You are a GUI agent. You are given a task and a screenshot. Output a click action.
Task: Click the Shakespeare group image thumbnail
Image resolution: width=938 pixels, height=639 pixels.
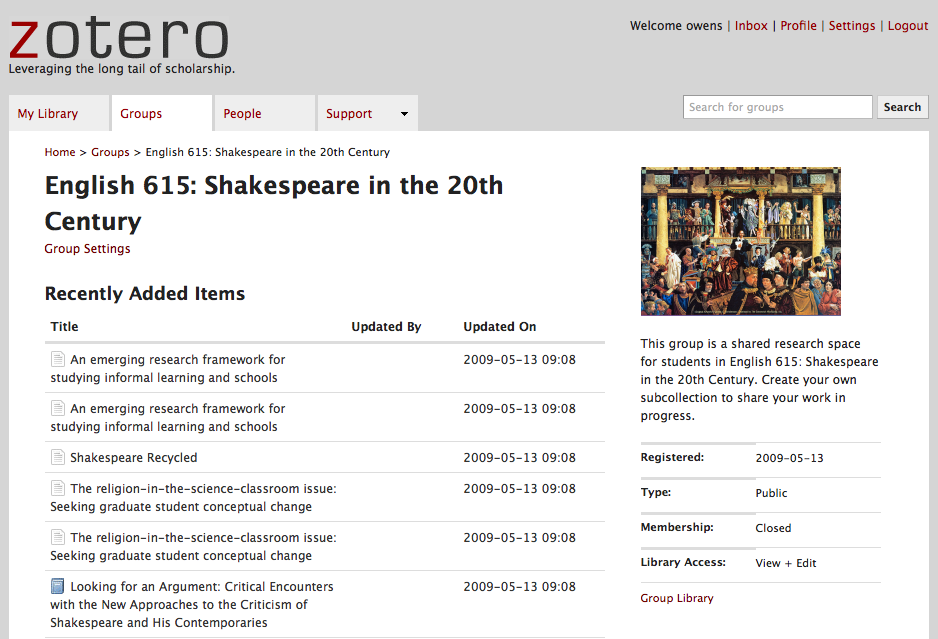pos(740,241)
